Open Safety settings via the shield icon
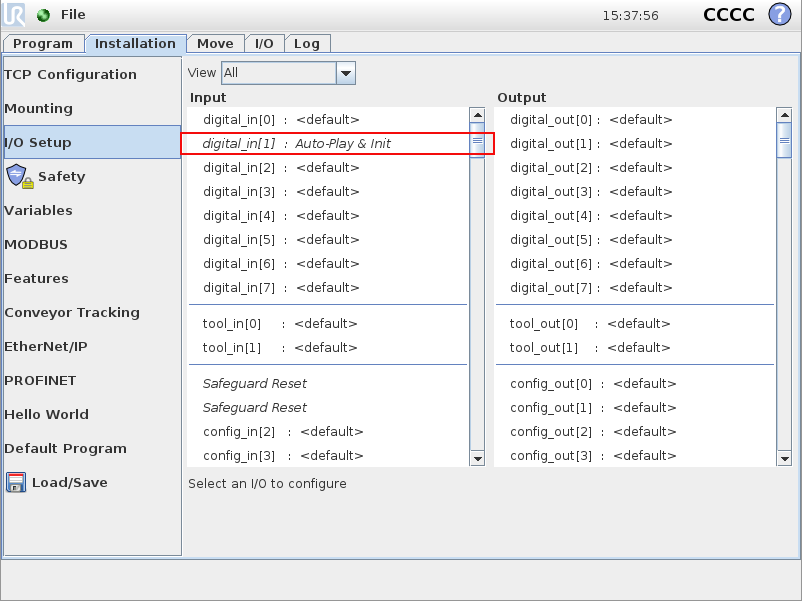This screenshot has height=601, width=802. 17,176
